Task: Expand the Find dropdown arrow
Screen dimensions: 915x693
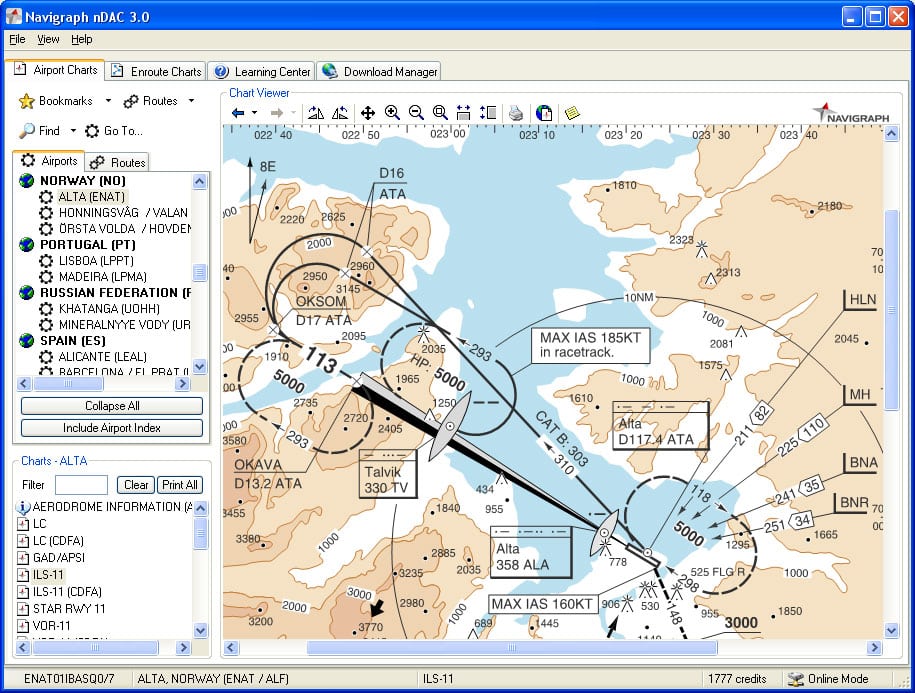Action: (73, 131)
